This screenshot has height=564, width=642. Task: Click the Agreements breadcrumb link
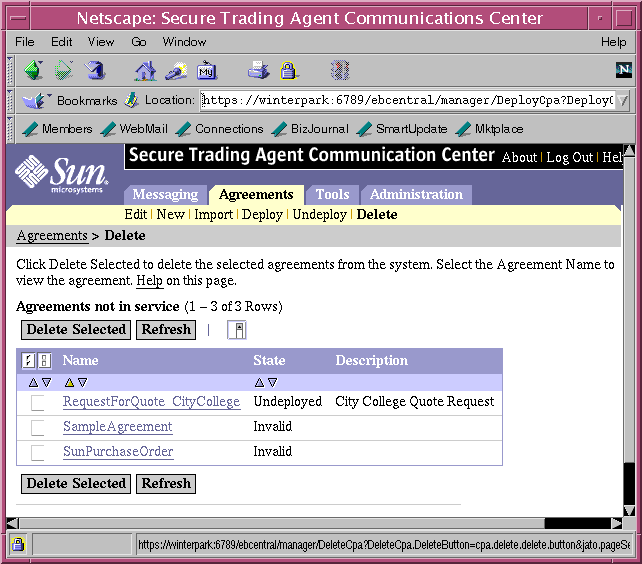tap(52, 236)
